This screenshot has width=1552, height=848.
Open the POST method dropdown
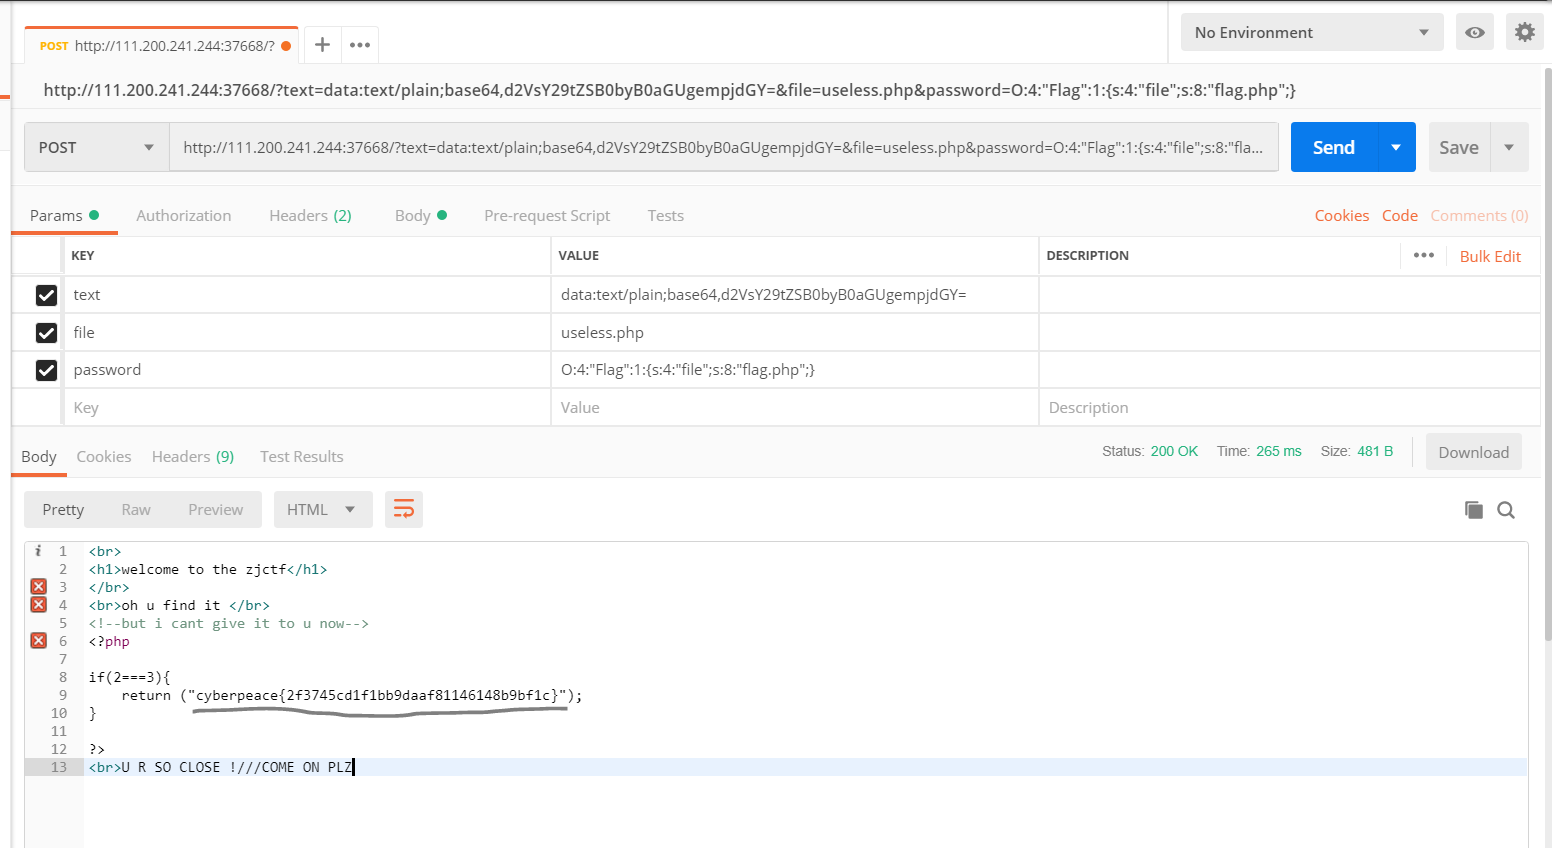click(97, 147)
